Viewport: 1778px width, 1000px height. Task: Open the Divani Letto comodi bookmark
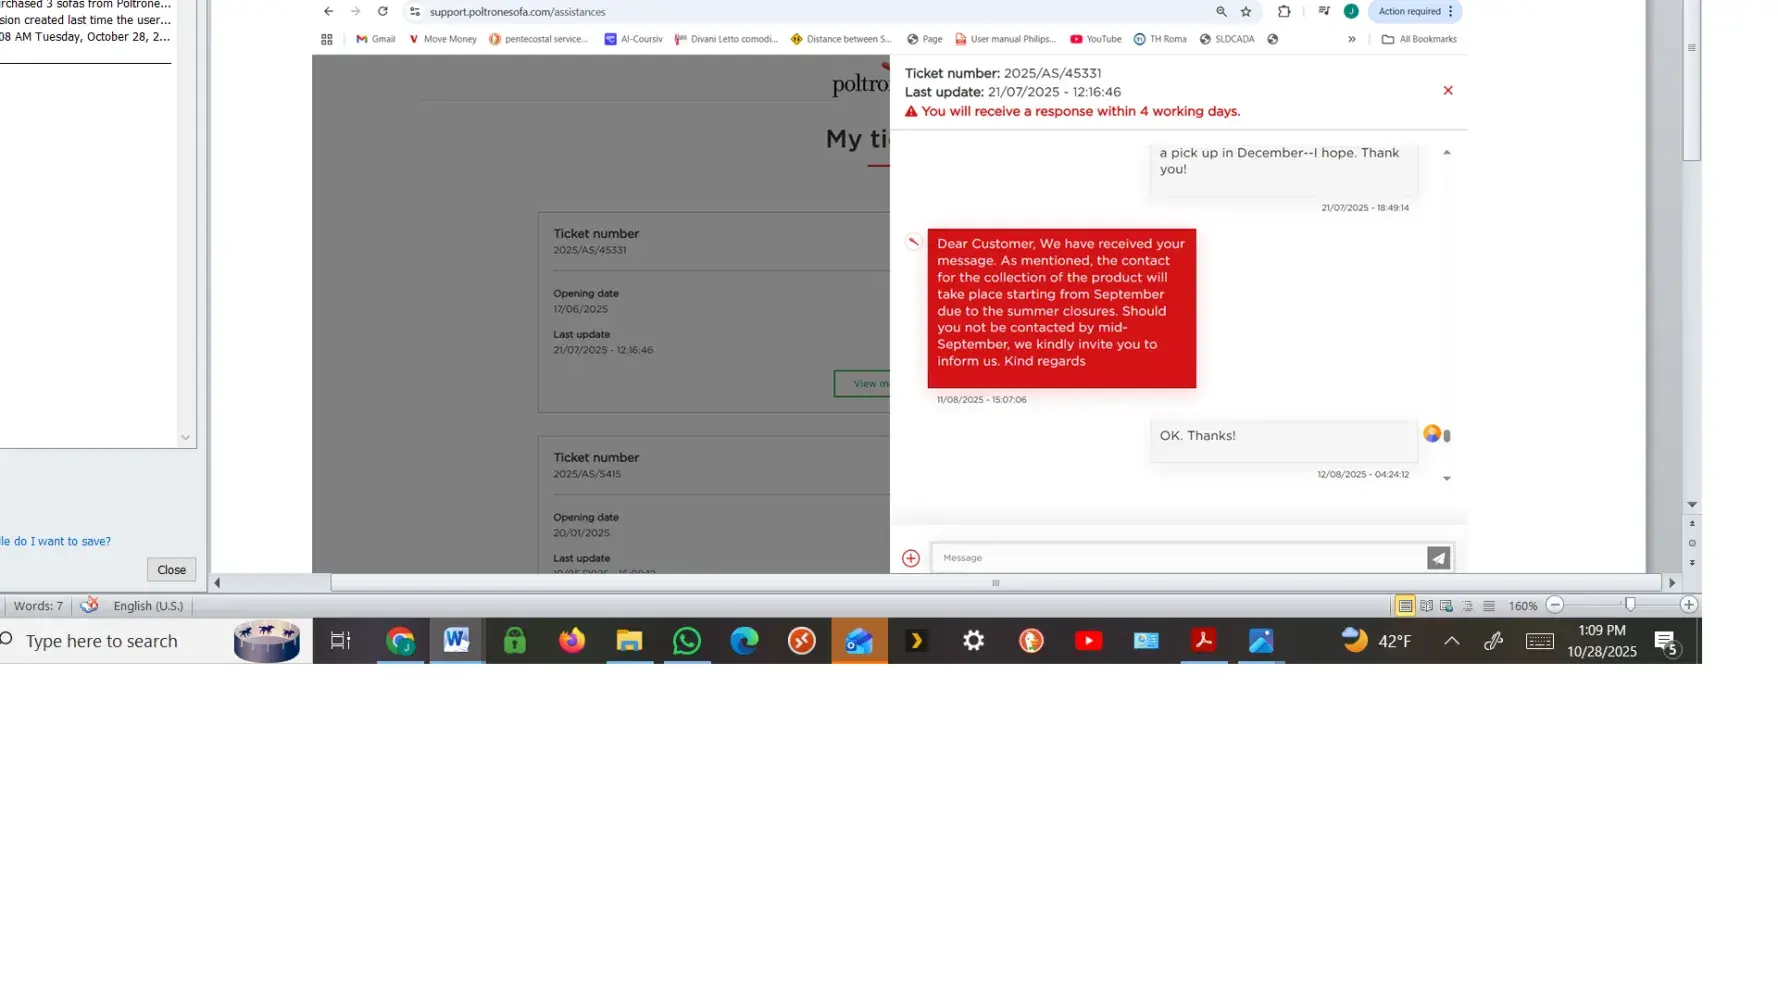pyautogui.click(x=726, y=39)
